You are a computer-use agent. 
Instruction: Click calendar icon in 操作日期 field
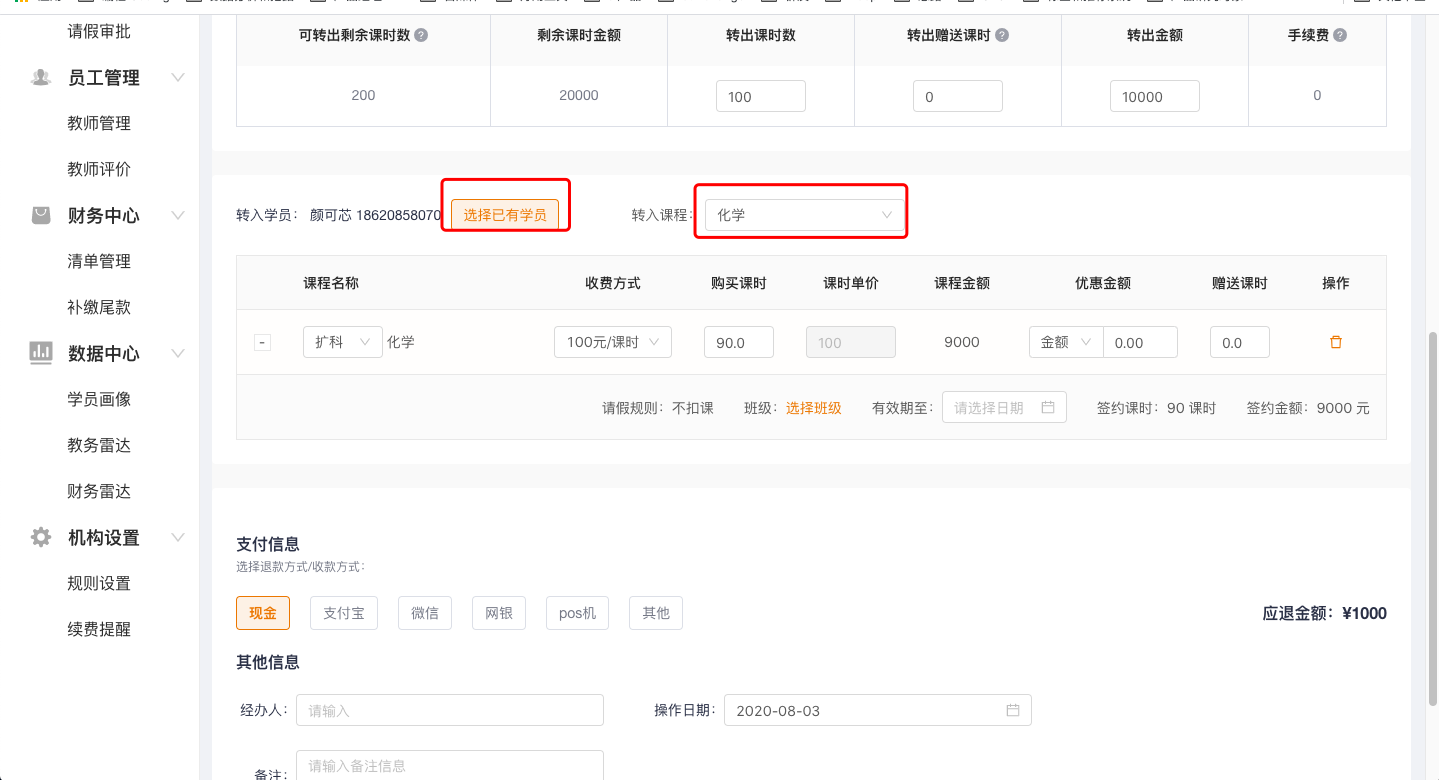tap(1013, 711)
